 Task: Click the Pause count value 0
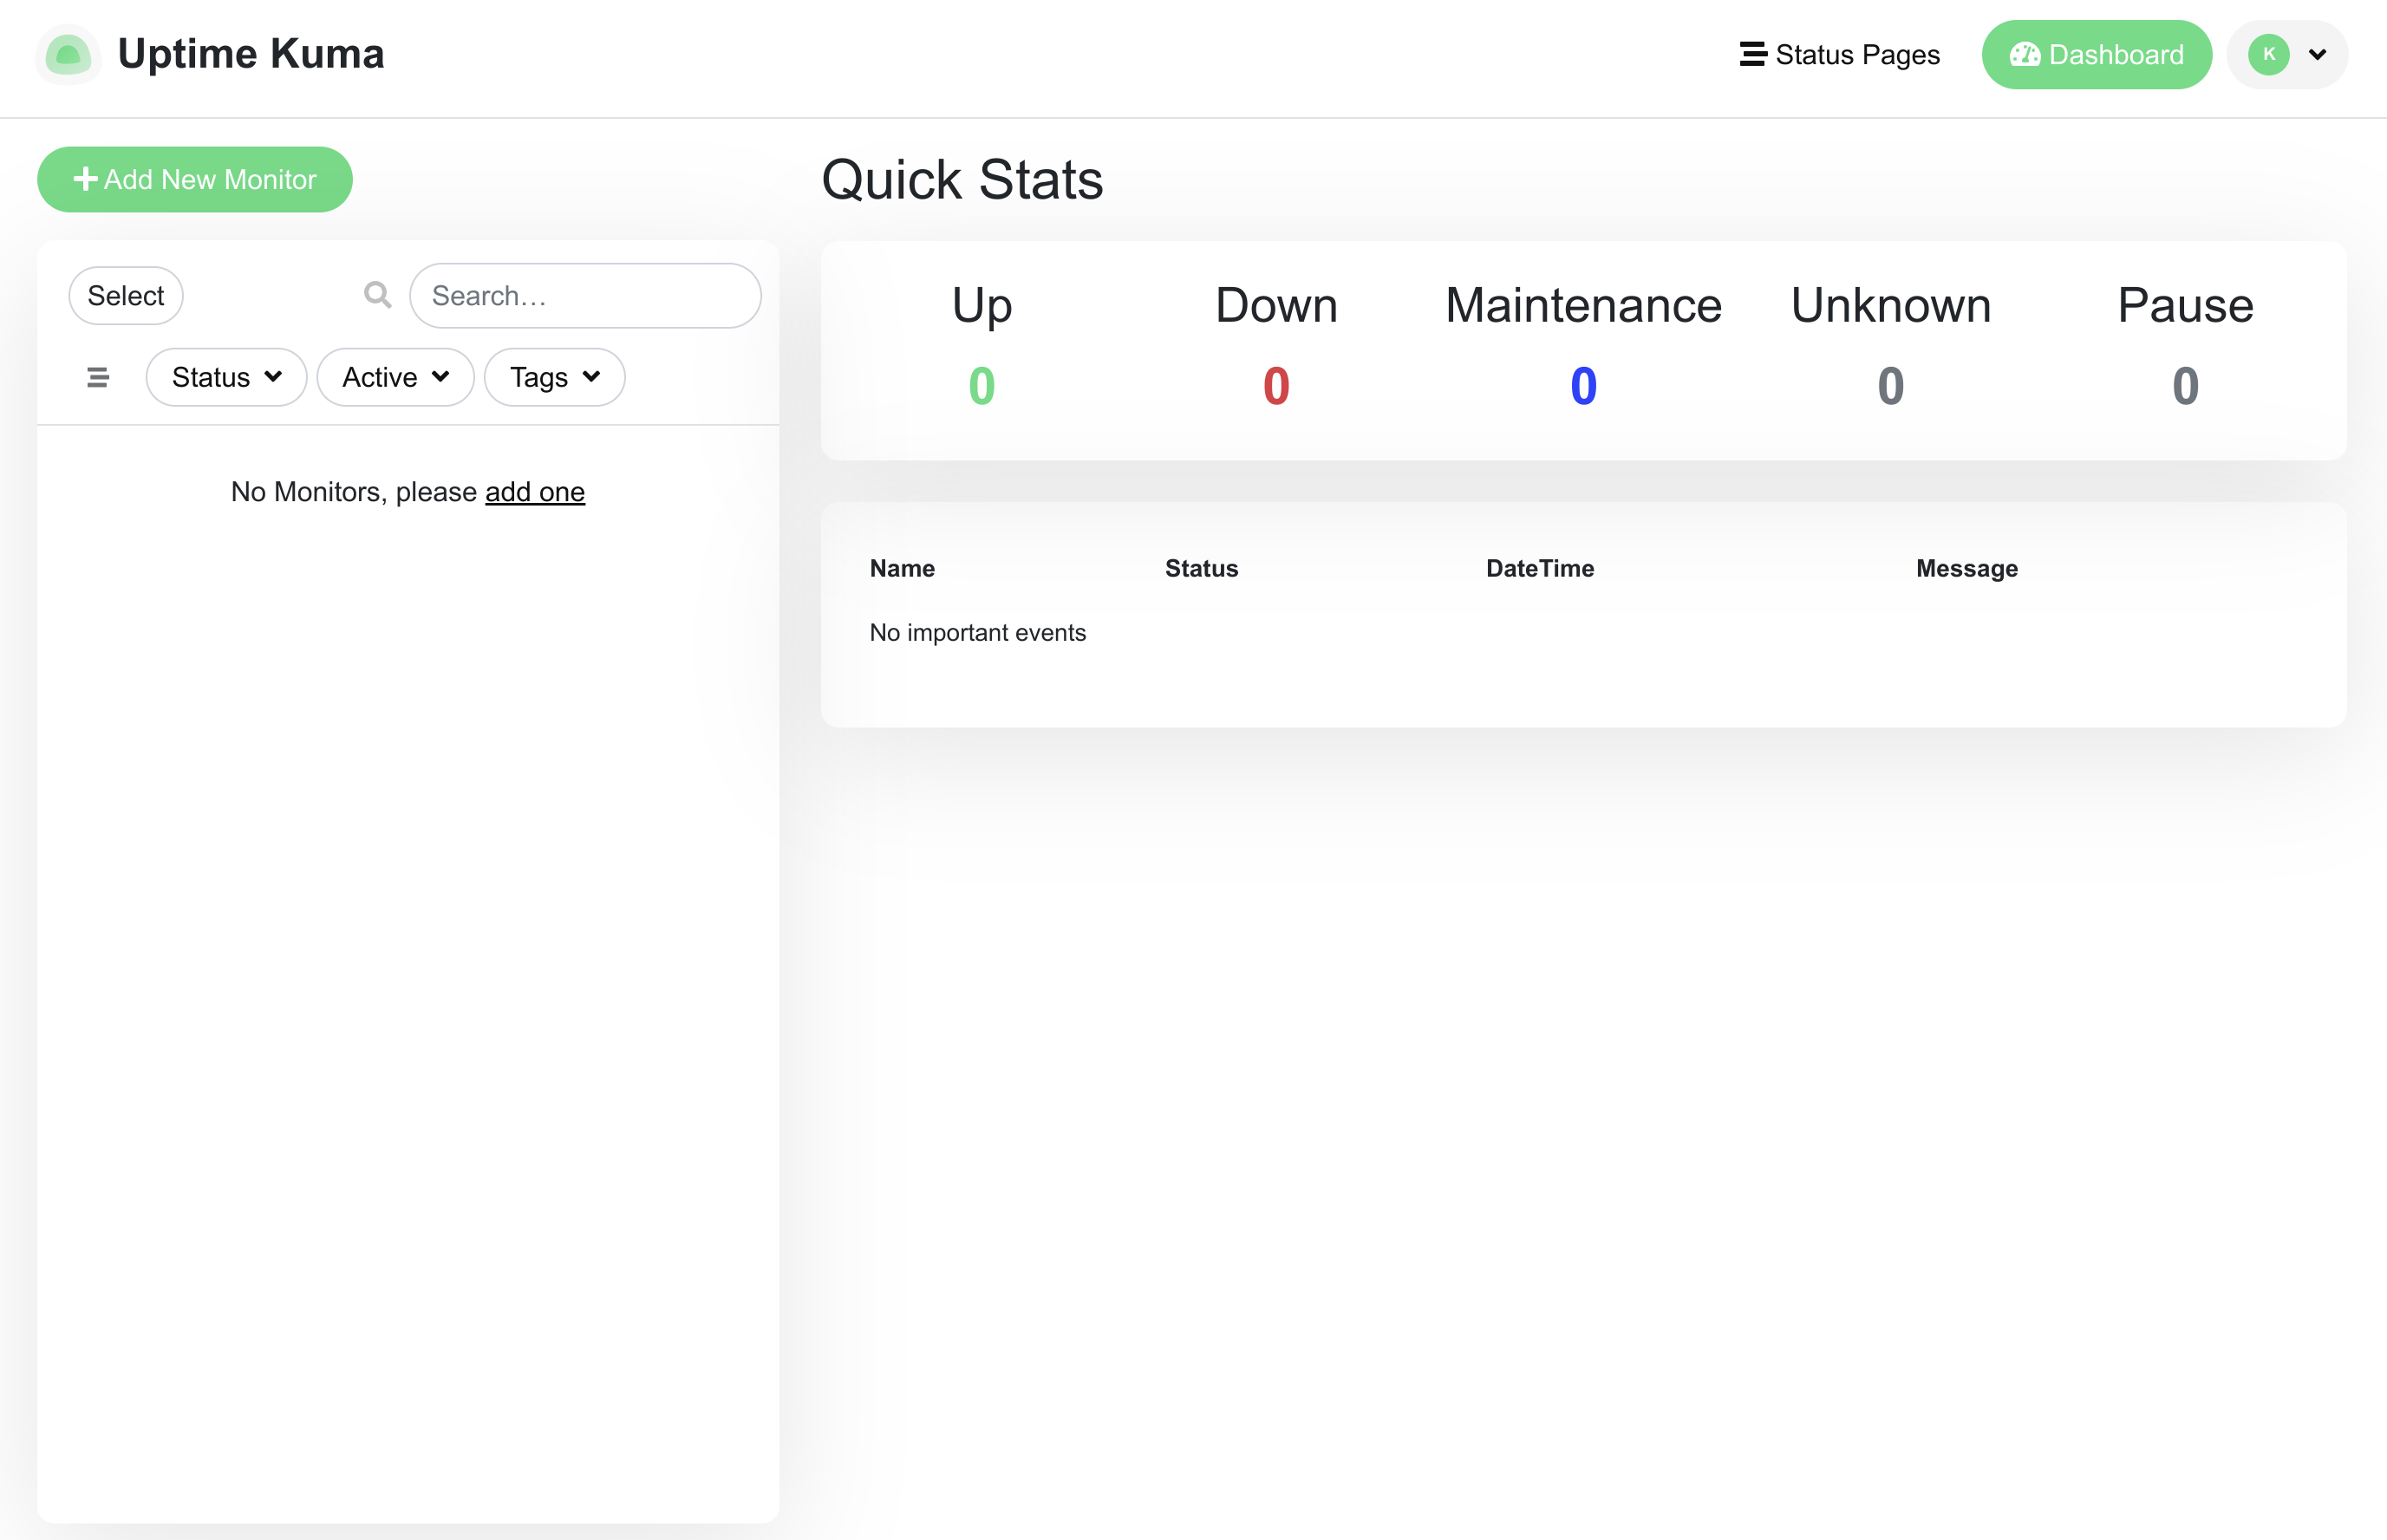(x=2186, y=386)
